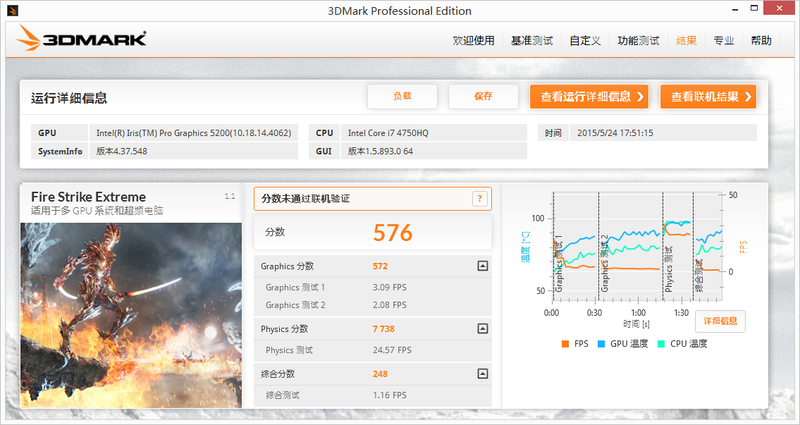Click the 保存 button

[483, 96]
